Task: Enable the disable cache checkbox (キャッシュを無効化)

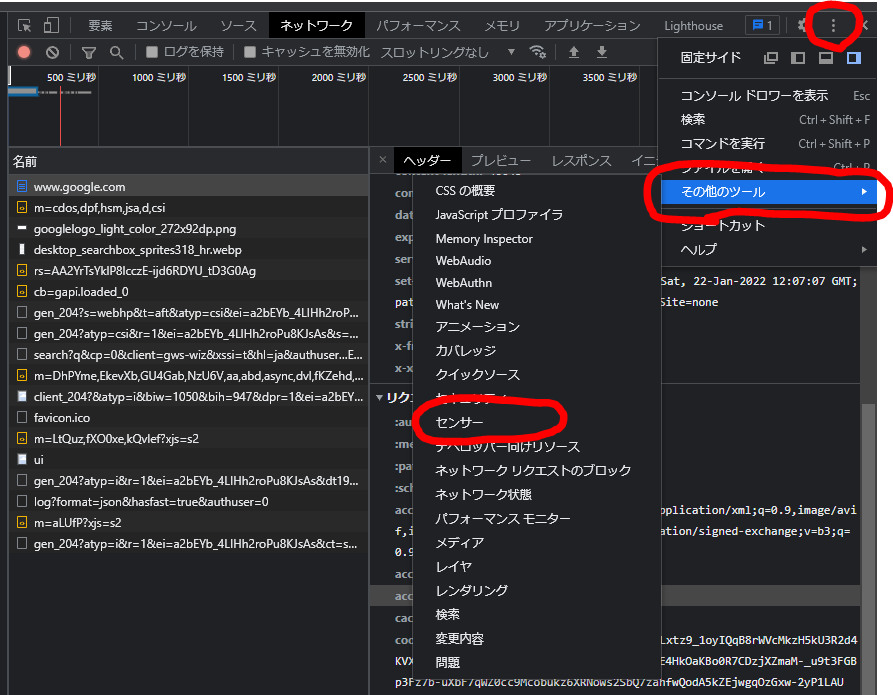Action: click(249, 52)
